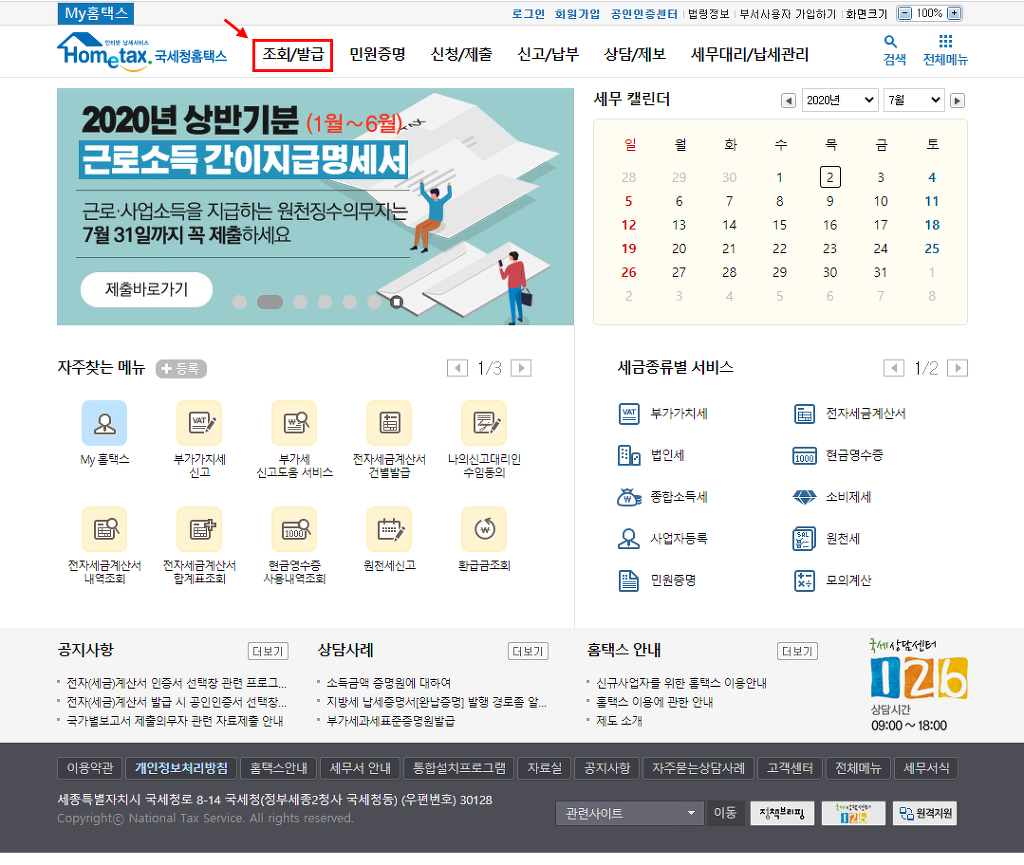This screenshot has height=865, width=1024.
Task: Select 원천세 tax service
Action: (x=826, y=539)
